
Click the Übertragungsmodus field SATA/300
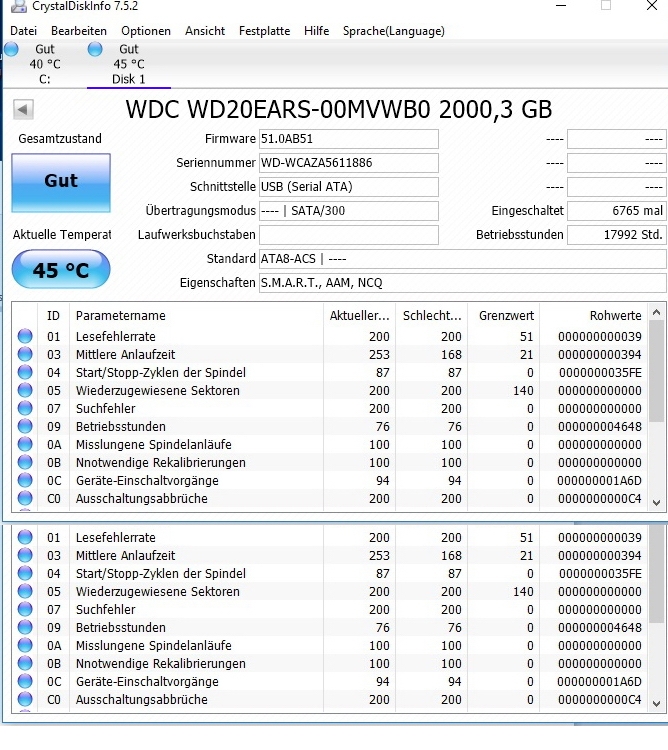(x=349, y=211)
